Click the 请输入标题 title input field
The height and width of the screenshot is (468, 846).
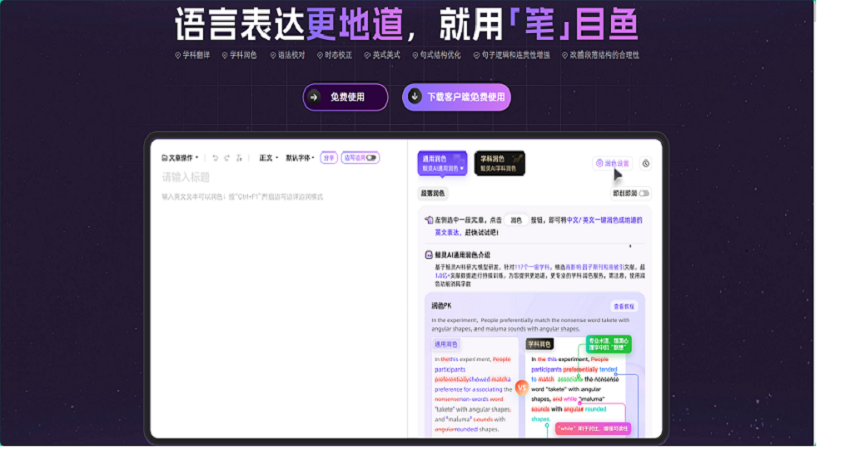(187, 178)
